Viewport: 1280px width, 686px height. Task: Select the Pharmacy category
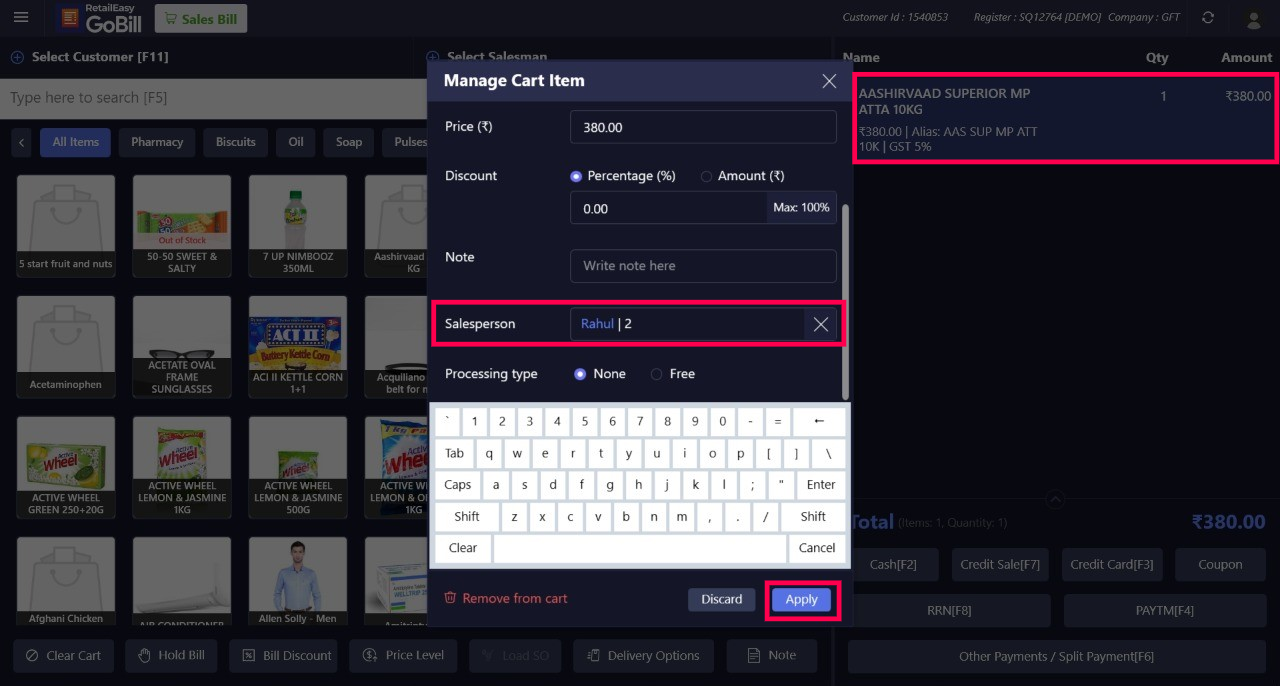click(x=157, y=142)
